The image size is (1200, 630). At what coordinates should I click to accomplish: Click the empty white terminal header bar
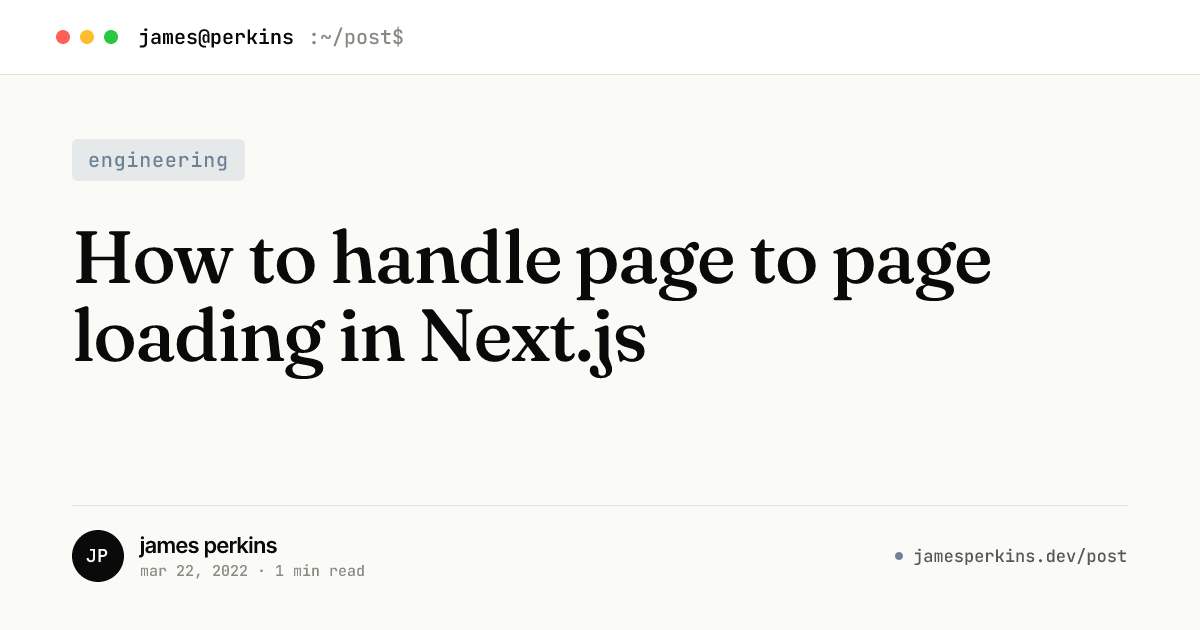pos(800,37)
